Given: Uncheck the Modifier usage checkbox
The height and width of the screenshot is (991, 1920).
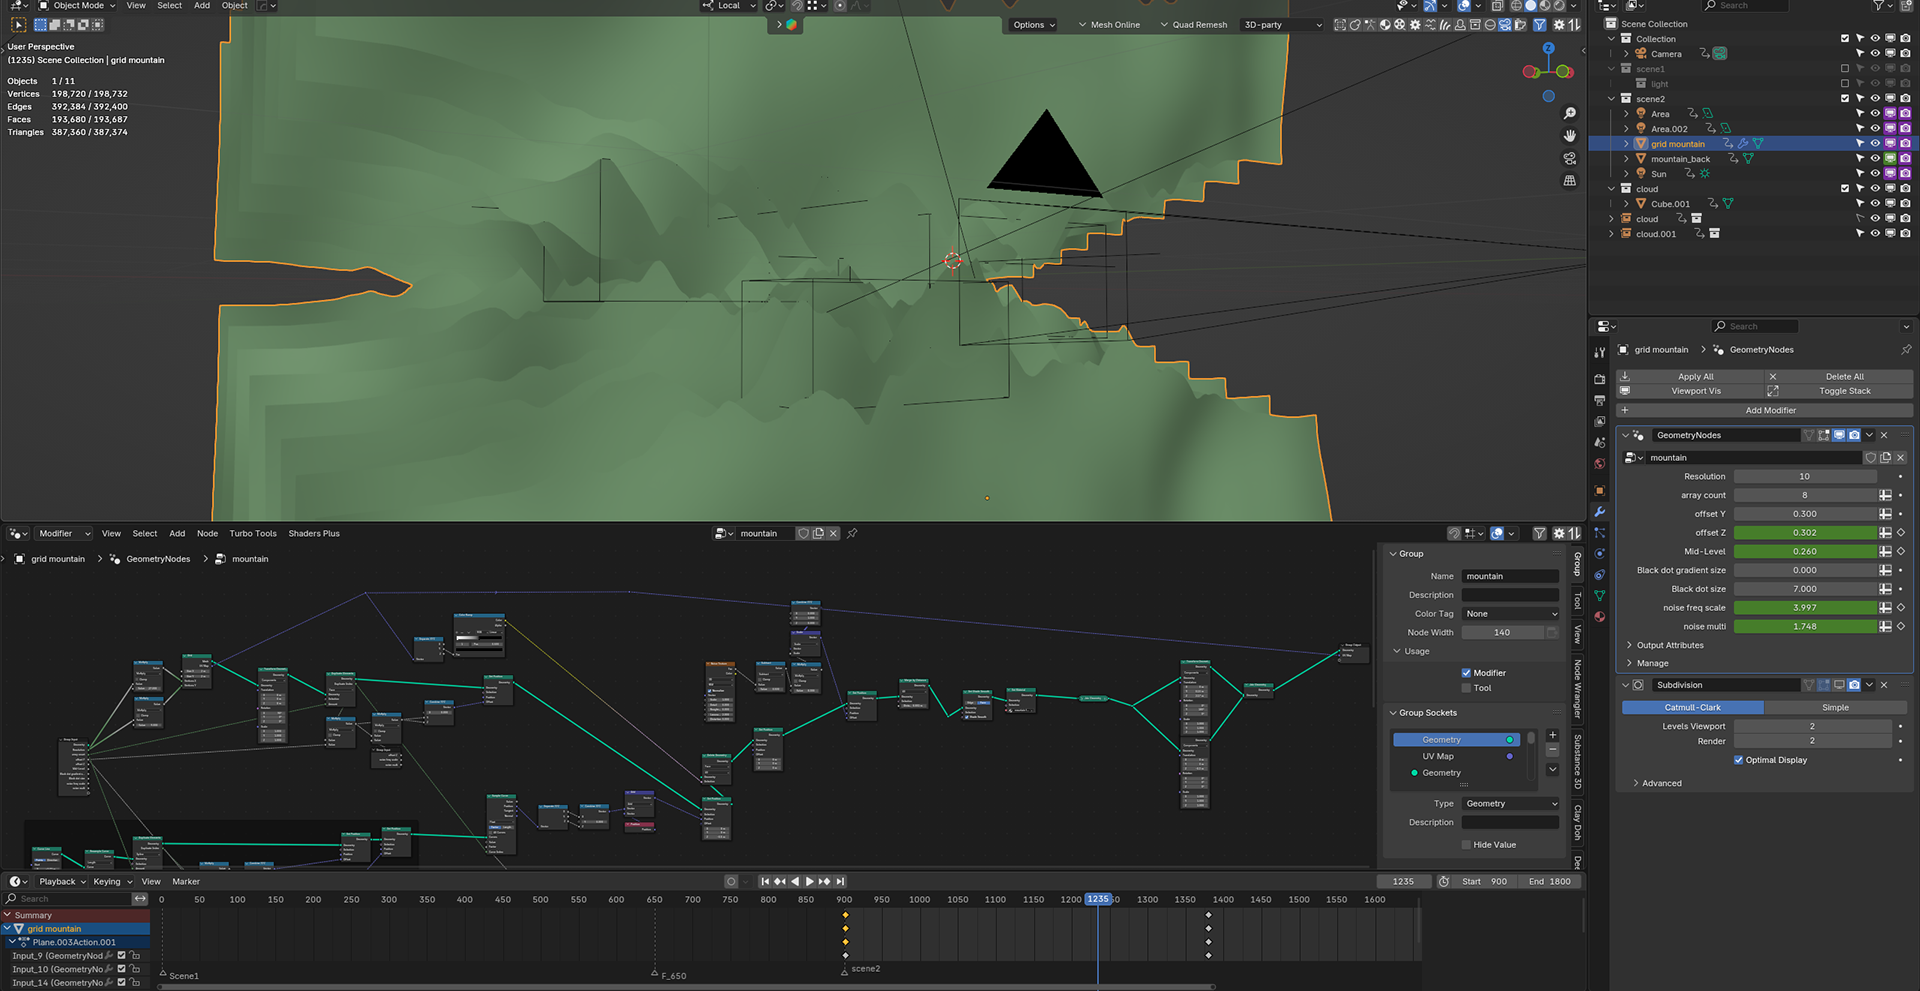Looking at the screenshot, I should point(1466,674).
